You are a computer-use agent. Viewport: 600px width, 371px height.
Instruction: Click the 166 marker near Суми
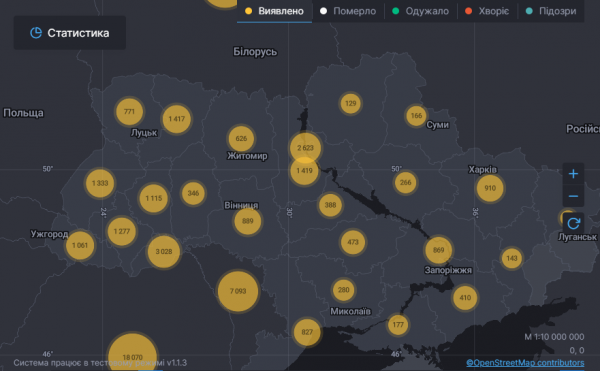416,115
